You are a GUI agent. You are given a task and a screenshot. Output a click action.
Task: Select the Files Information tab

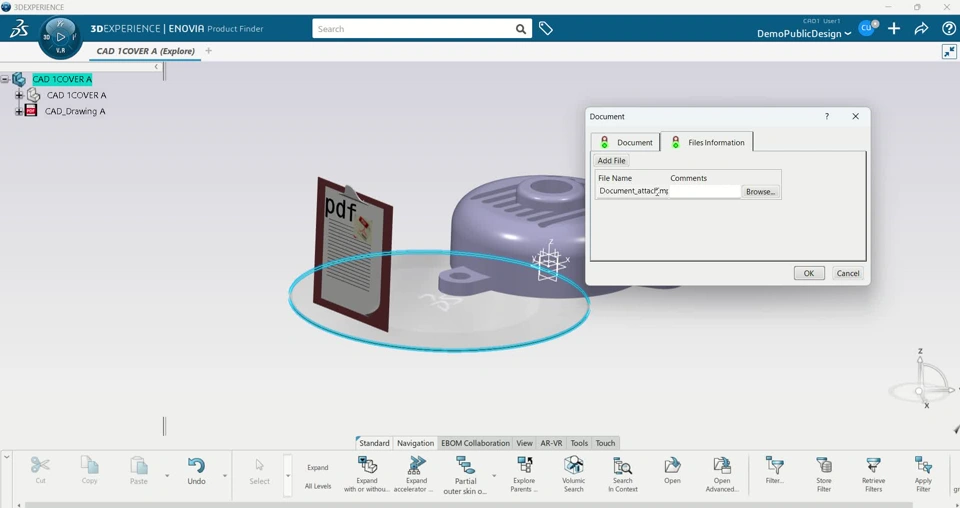pos(707,142)
